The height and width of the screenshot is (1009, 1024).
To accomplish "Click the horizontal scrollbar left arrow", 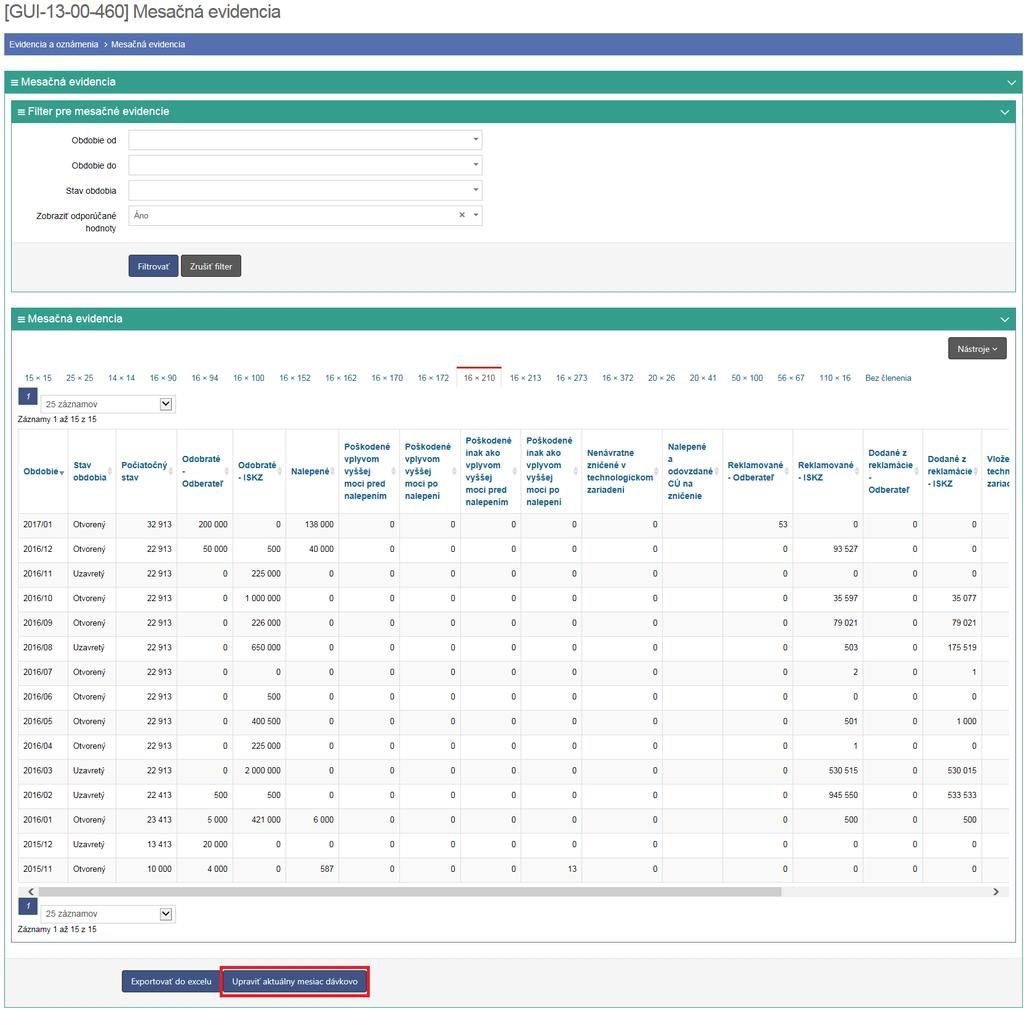I will point(30,891).
